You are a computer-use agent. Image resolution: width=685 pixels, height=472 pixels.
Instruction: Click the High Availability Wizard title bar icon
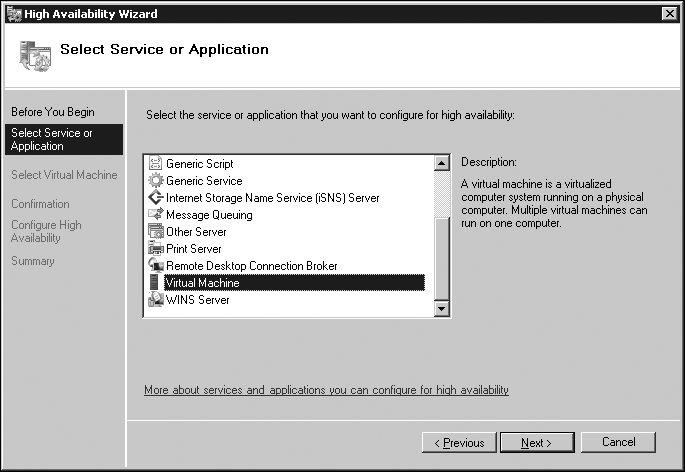tap(14, 14)
